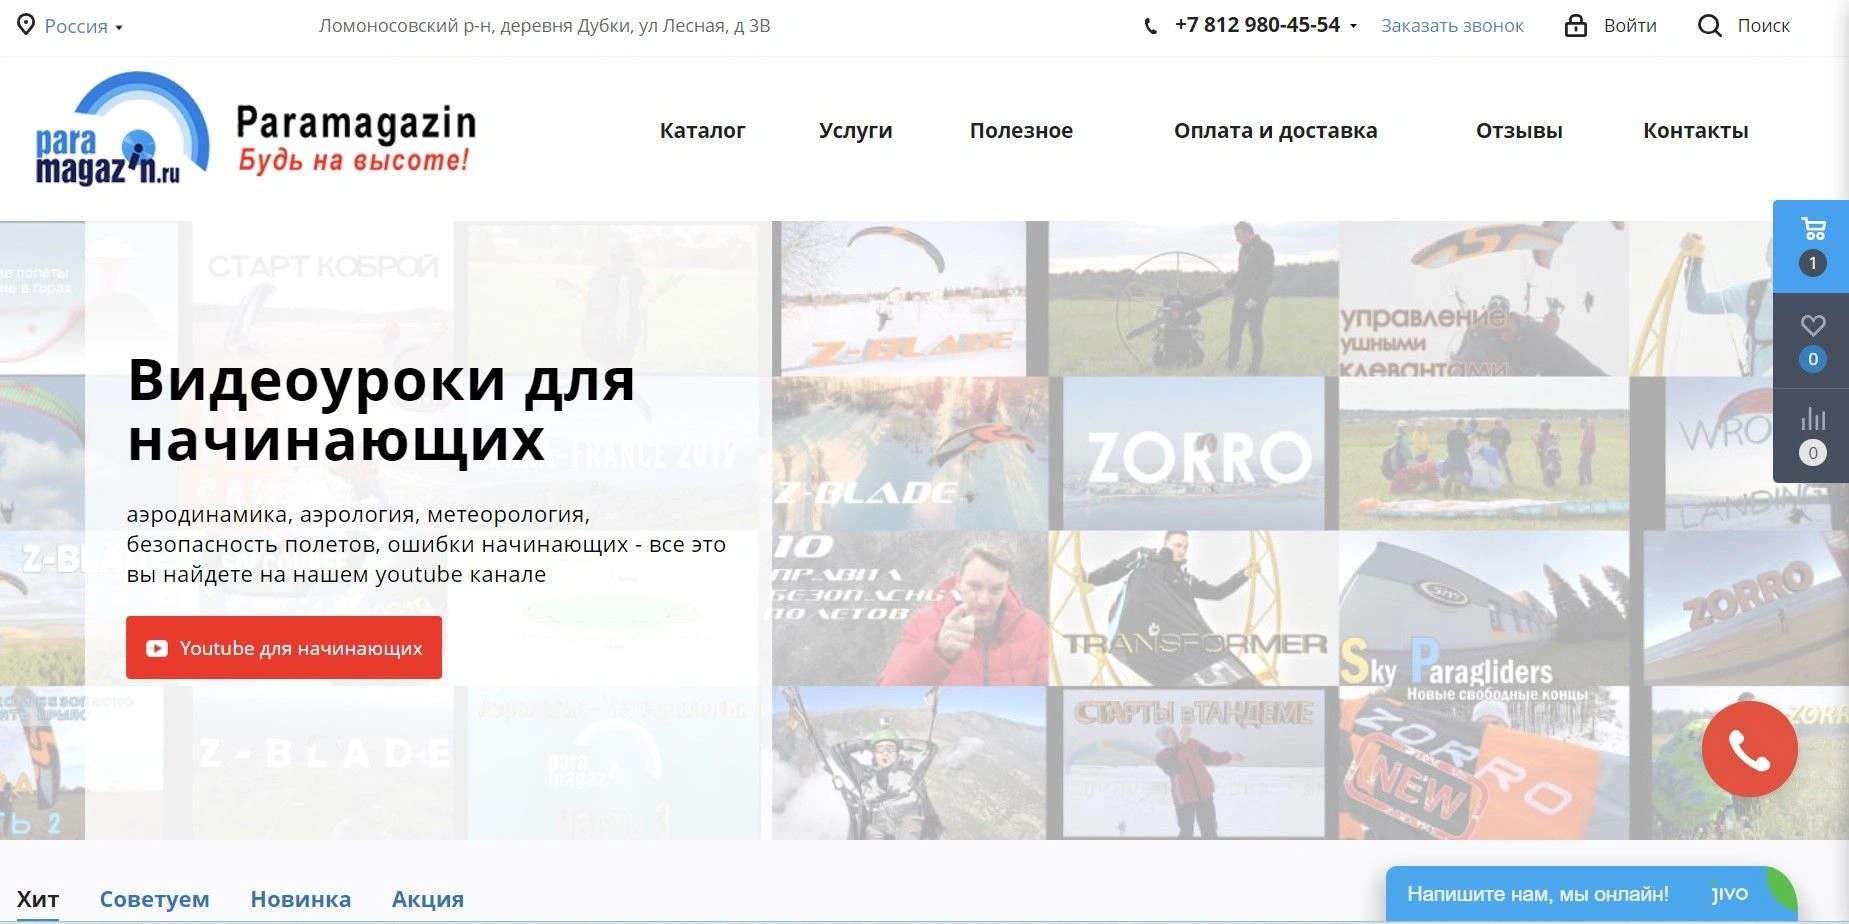This screenshot has height=924, width=1849.
Task: Click the search magnifier icon
Action: click(1709, 26)
